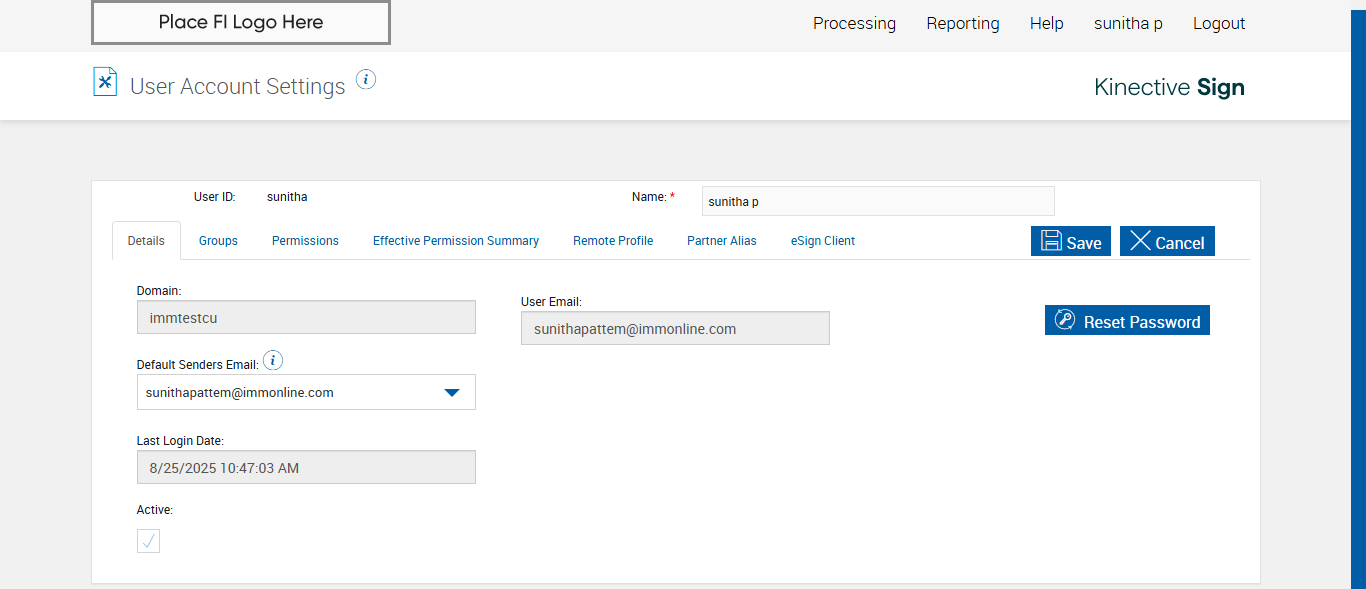Click info icon next to Default Senders Email
Viewport: 1366px width, 589px height.
click(273, 361)
